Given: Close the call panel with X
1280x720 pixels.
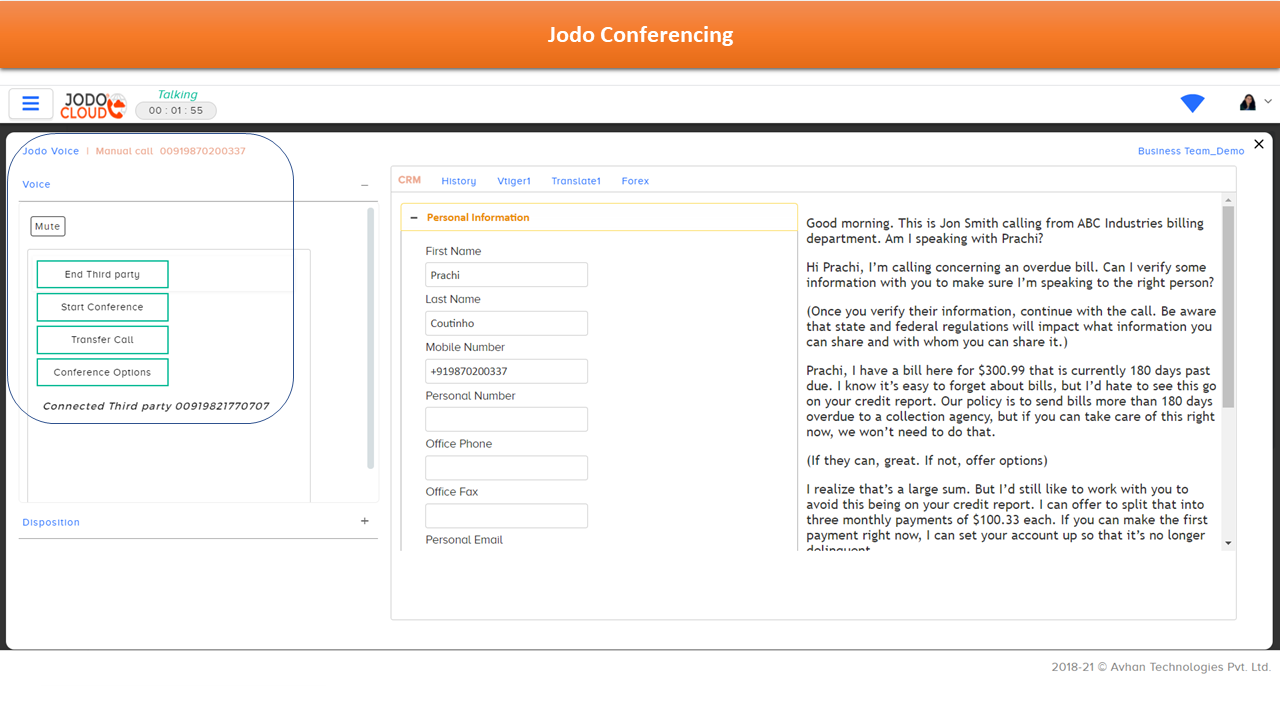Looking at the screenshot, I should pos(1259,144).
